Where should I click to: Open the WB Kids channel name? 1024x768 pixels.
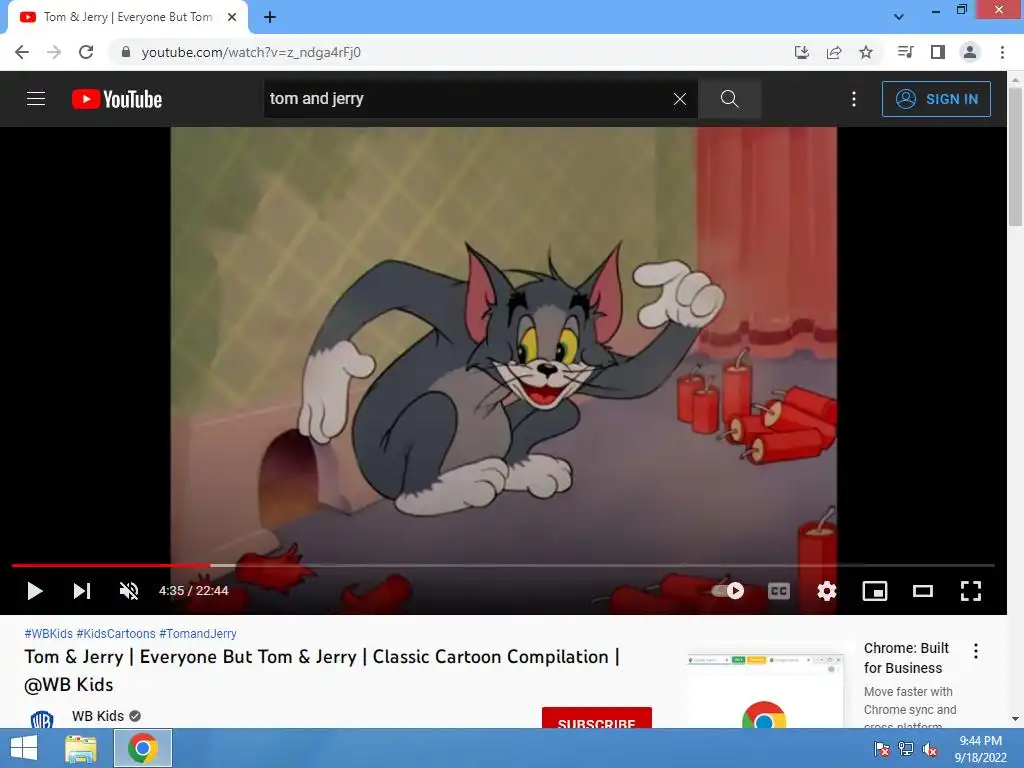tap(97, 716)
